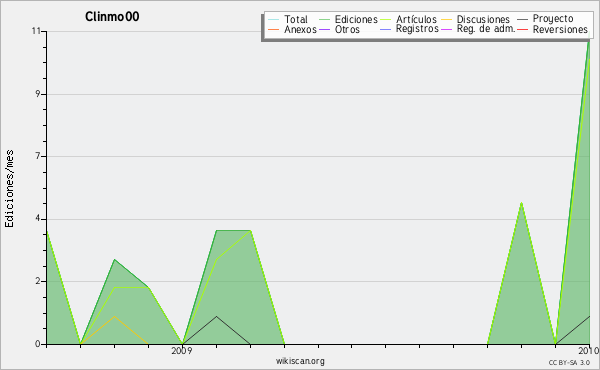Click the Registros legend label

[x=417, y=29]
